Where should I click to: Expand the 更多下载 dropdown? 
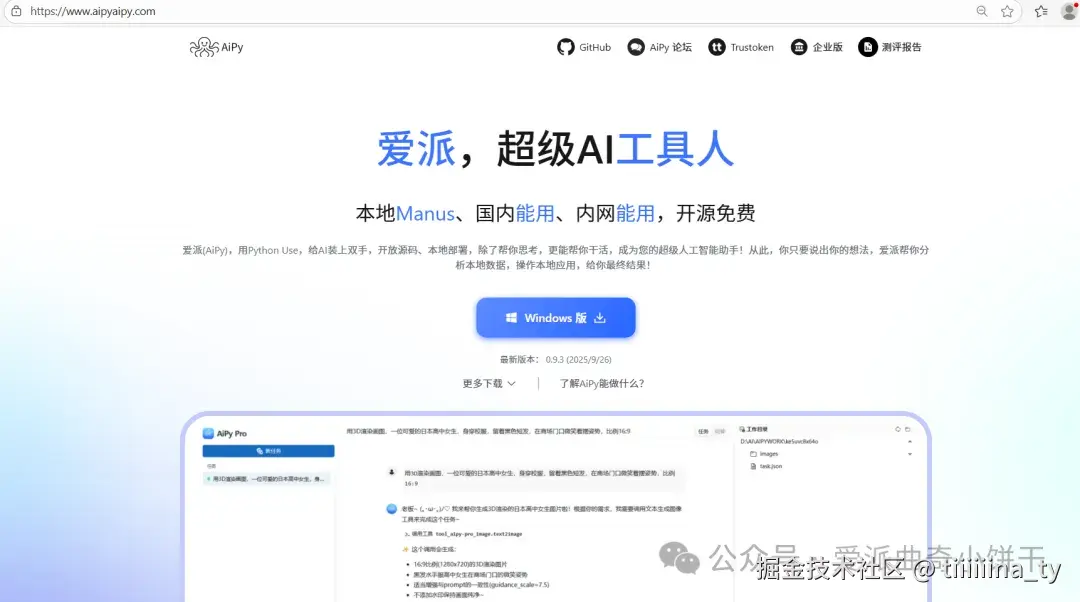(489, 383)
